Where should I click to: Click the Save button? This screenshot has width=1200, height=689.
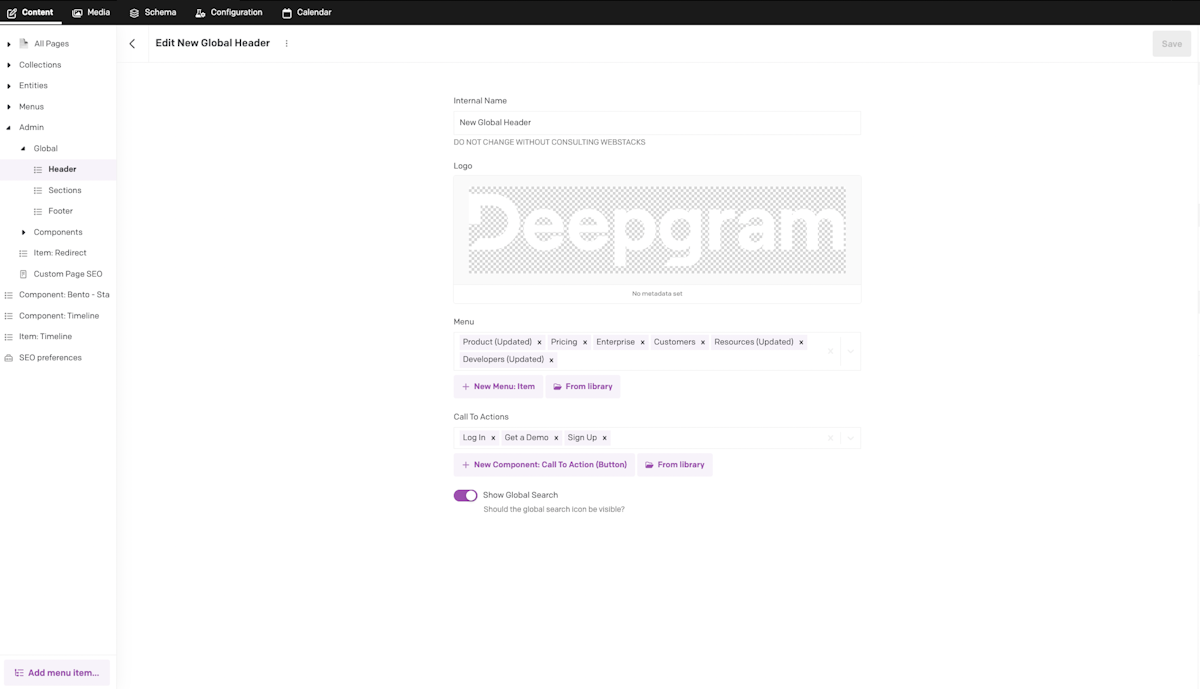pyautogui.click(x=1171, y=44)
